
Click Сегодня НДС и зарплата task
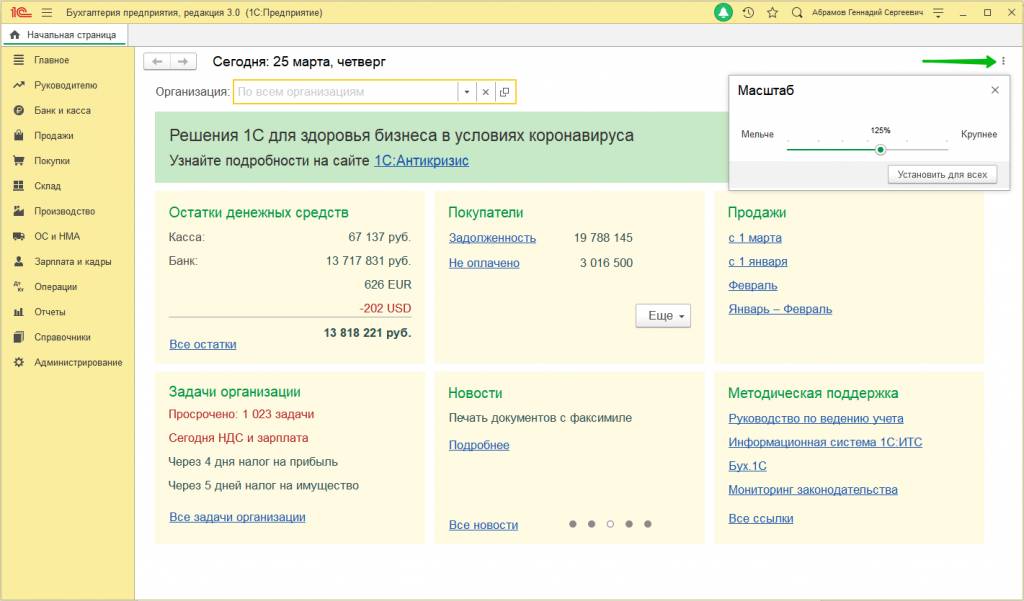(x=238, y=438)
